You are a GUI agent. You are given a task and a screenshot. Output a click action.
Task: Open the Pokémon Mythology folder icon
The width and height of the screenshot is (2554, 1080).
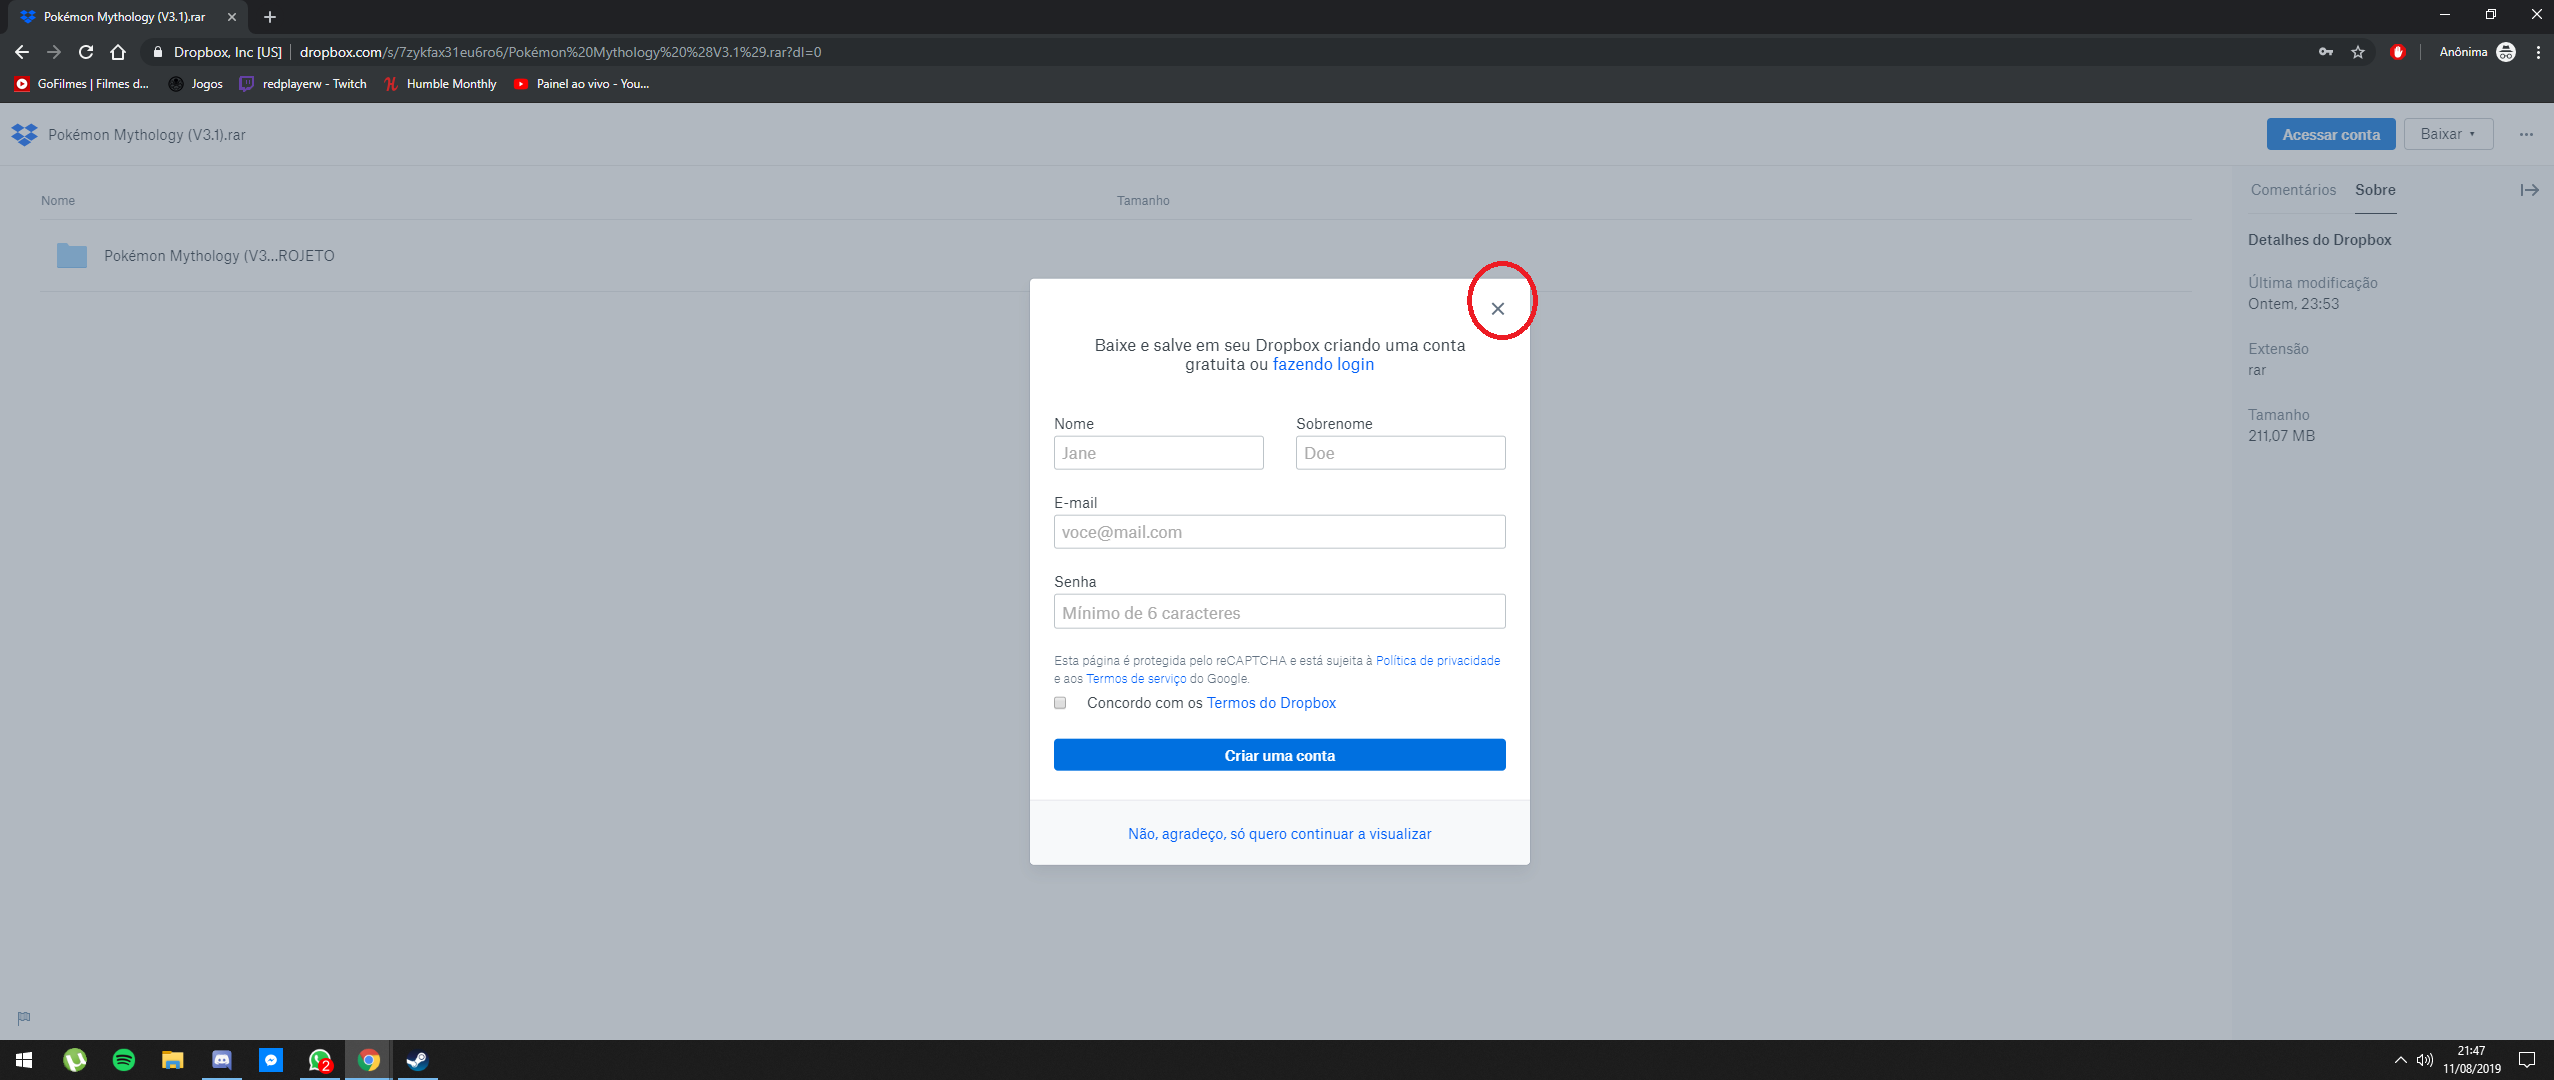point(72,256)
